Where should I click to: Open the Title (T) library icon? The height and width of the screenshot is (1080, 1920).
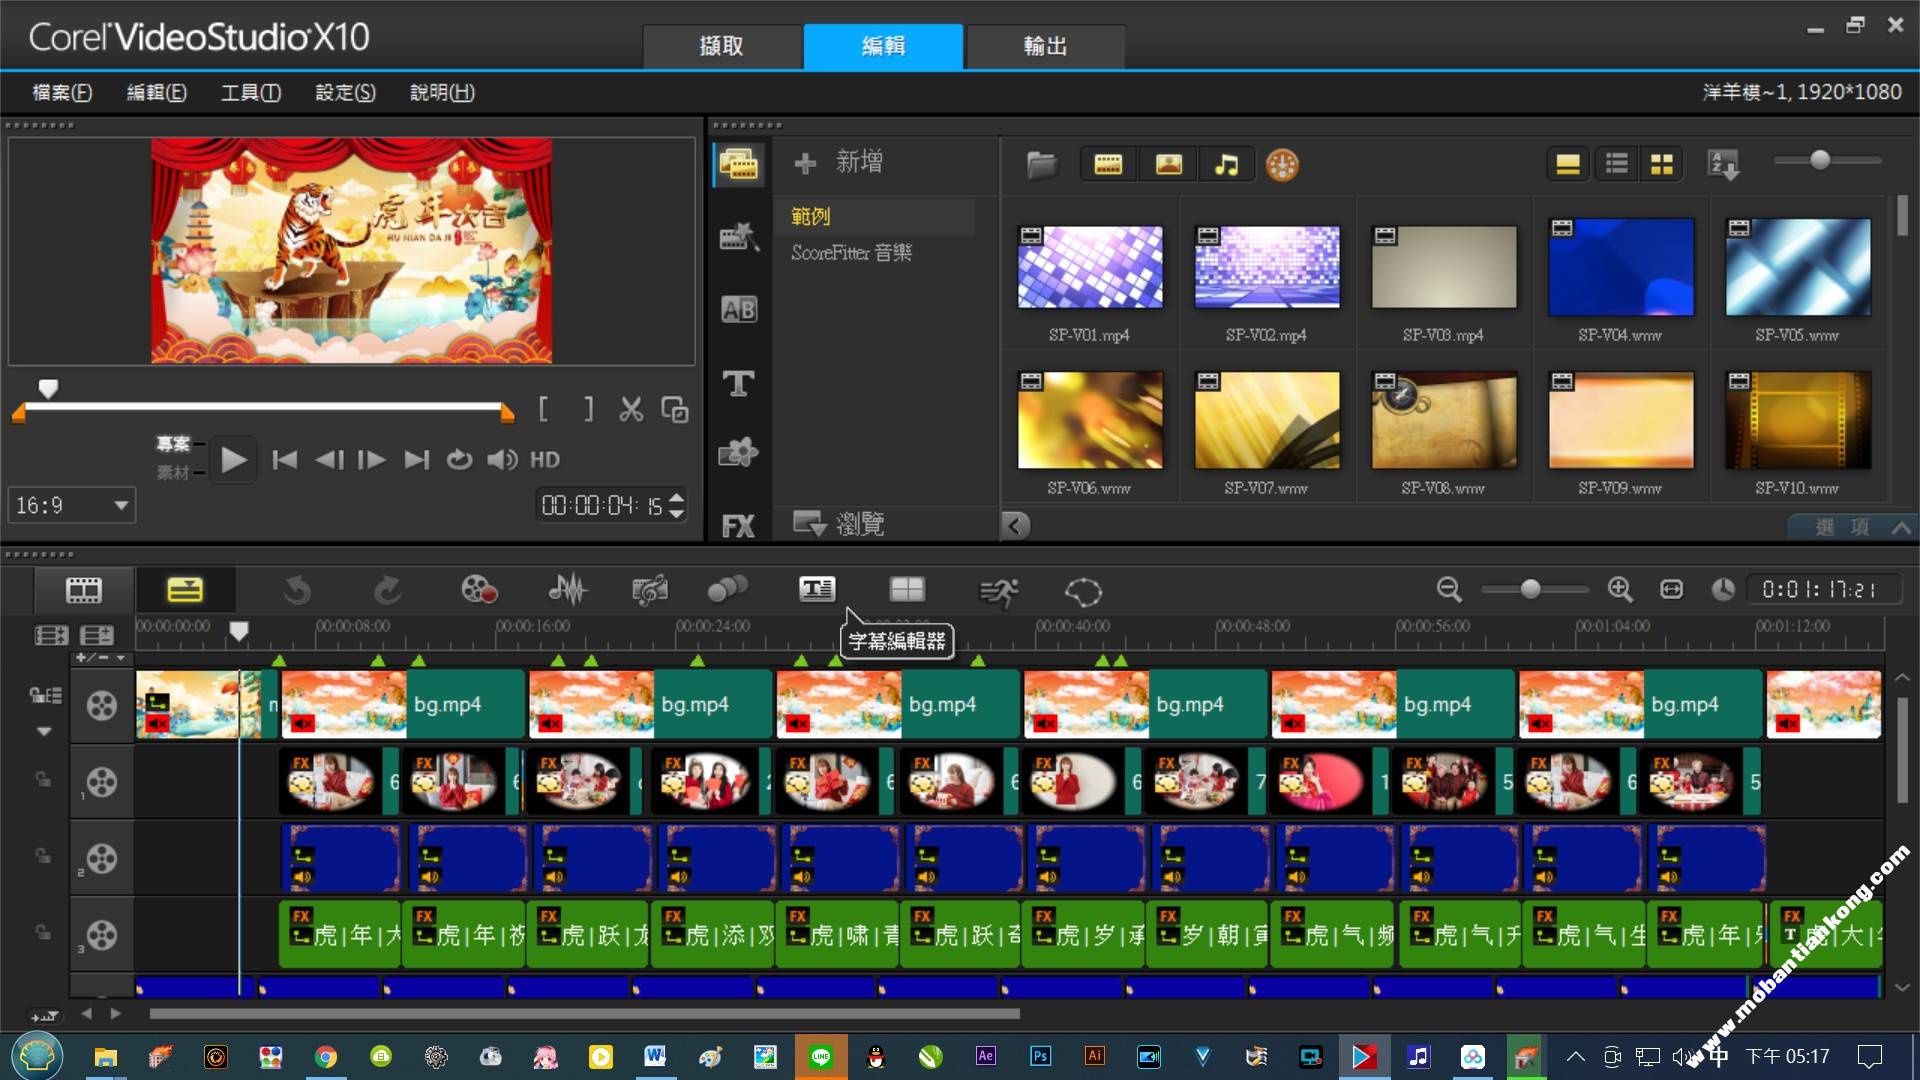pos(739,383)
